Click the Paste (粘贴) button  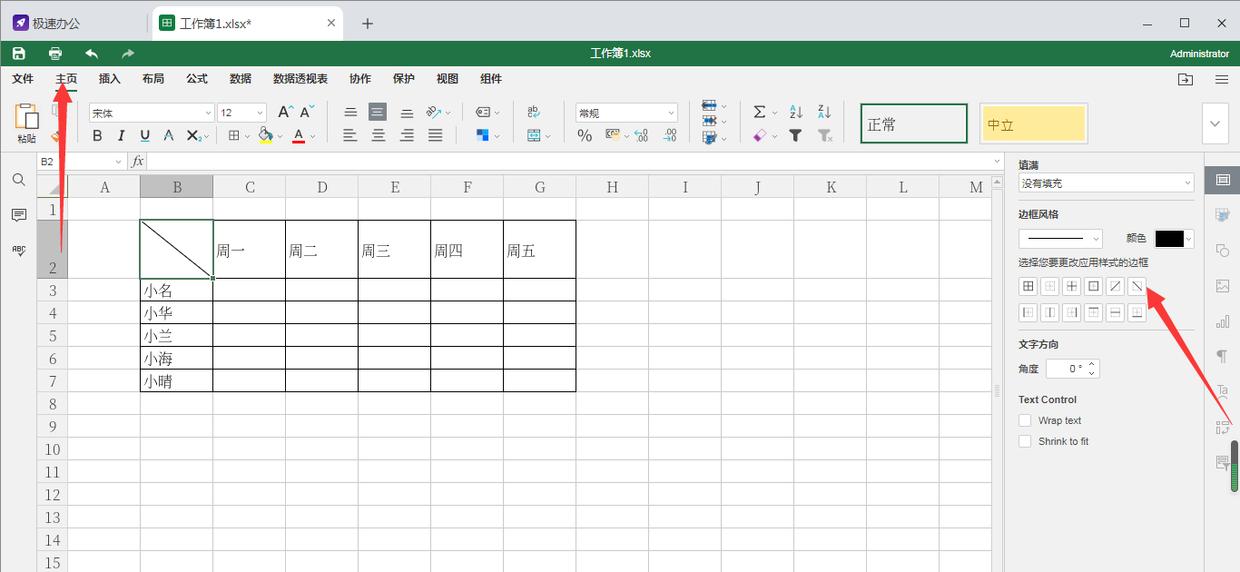(x=27, y=124)
